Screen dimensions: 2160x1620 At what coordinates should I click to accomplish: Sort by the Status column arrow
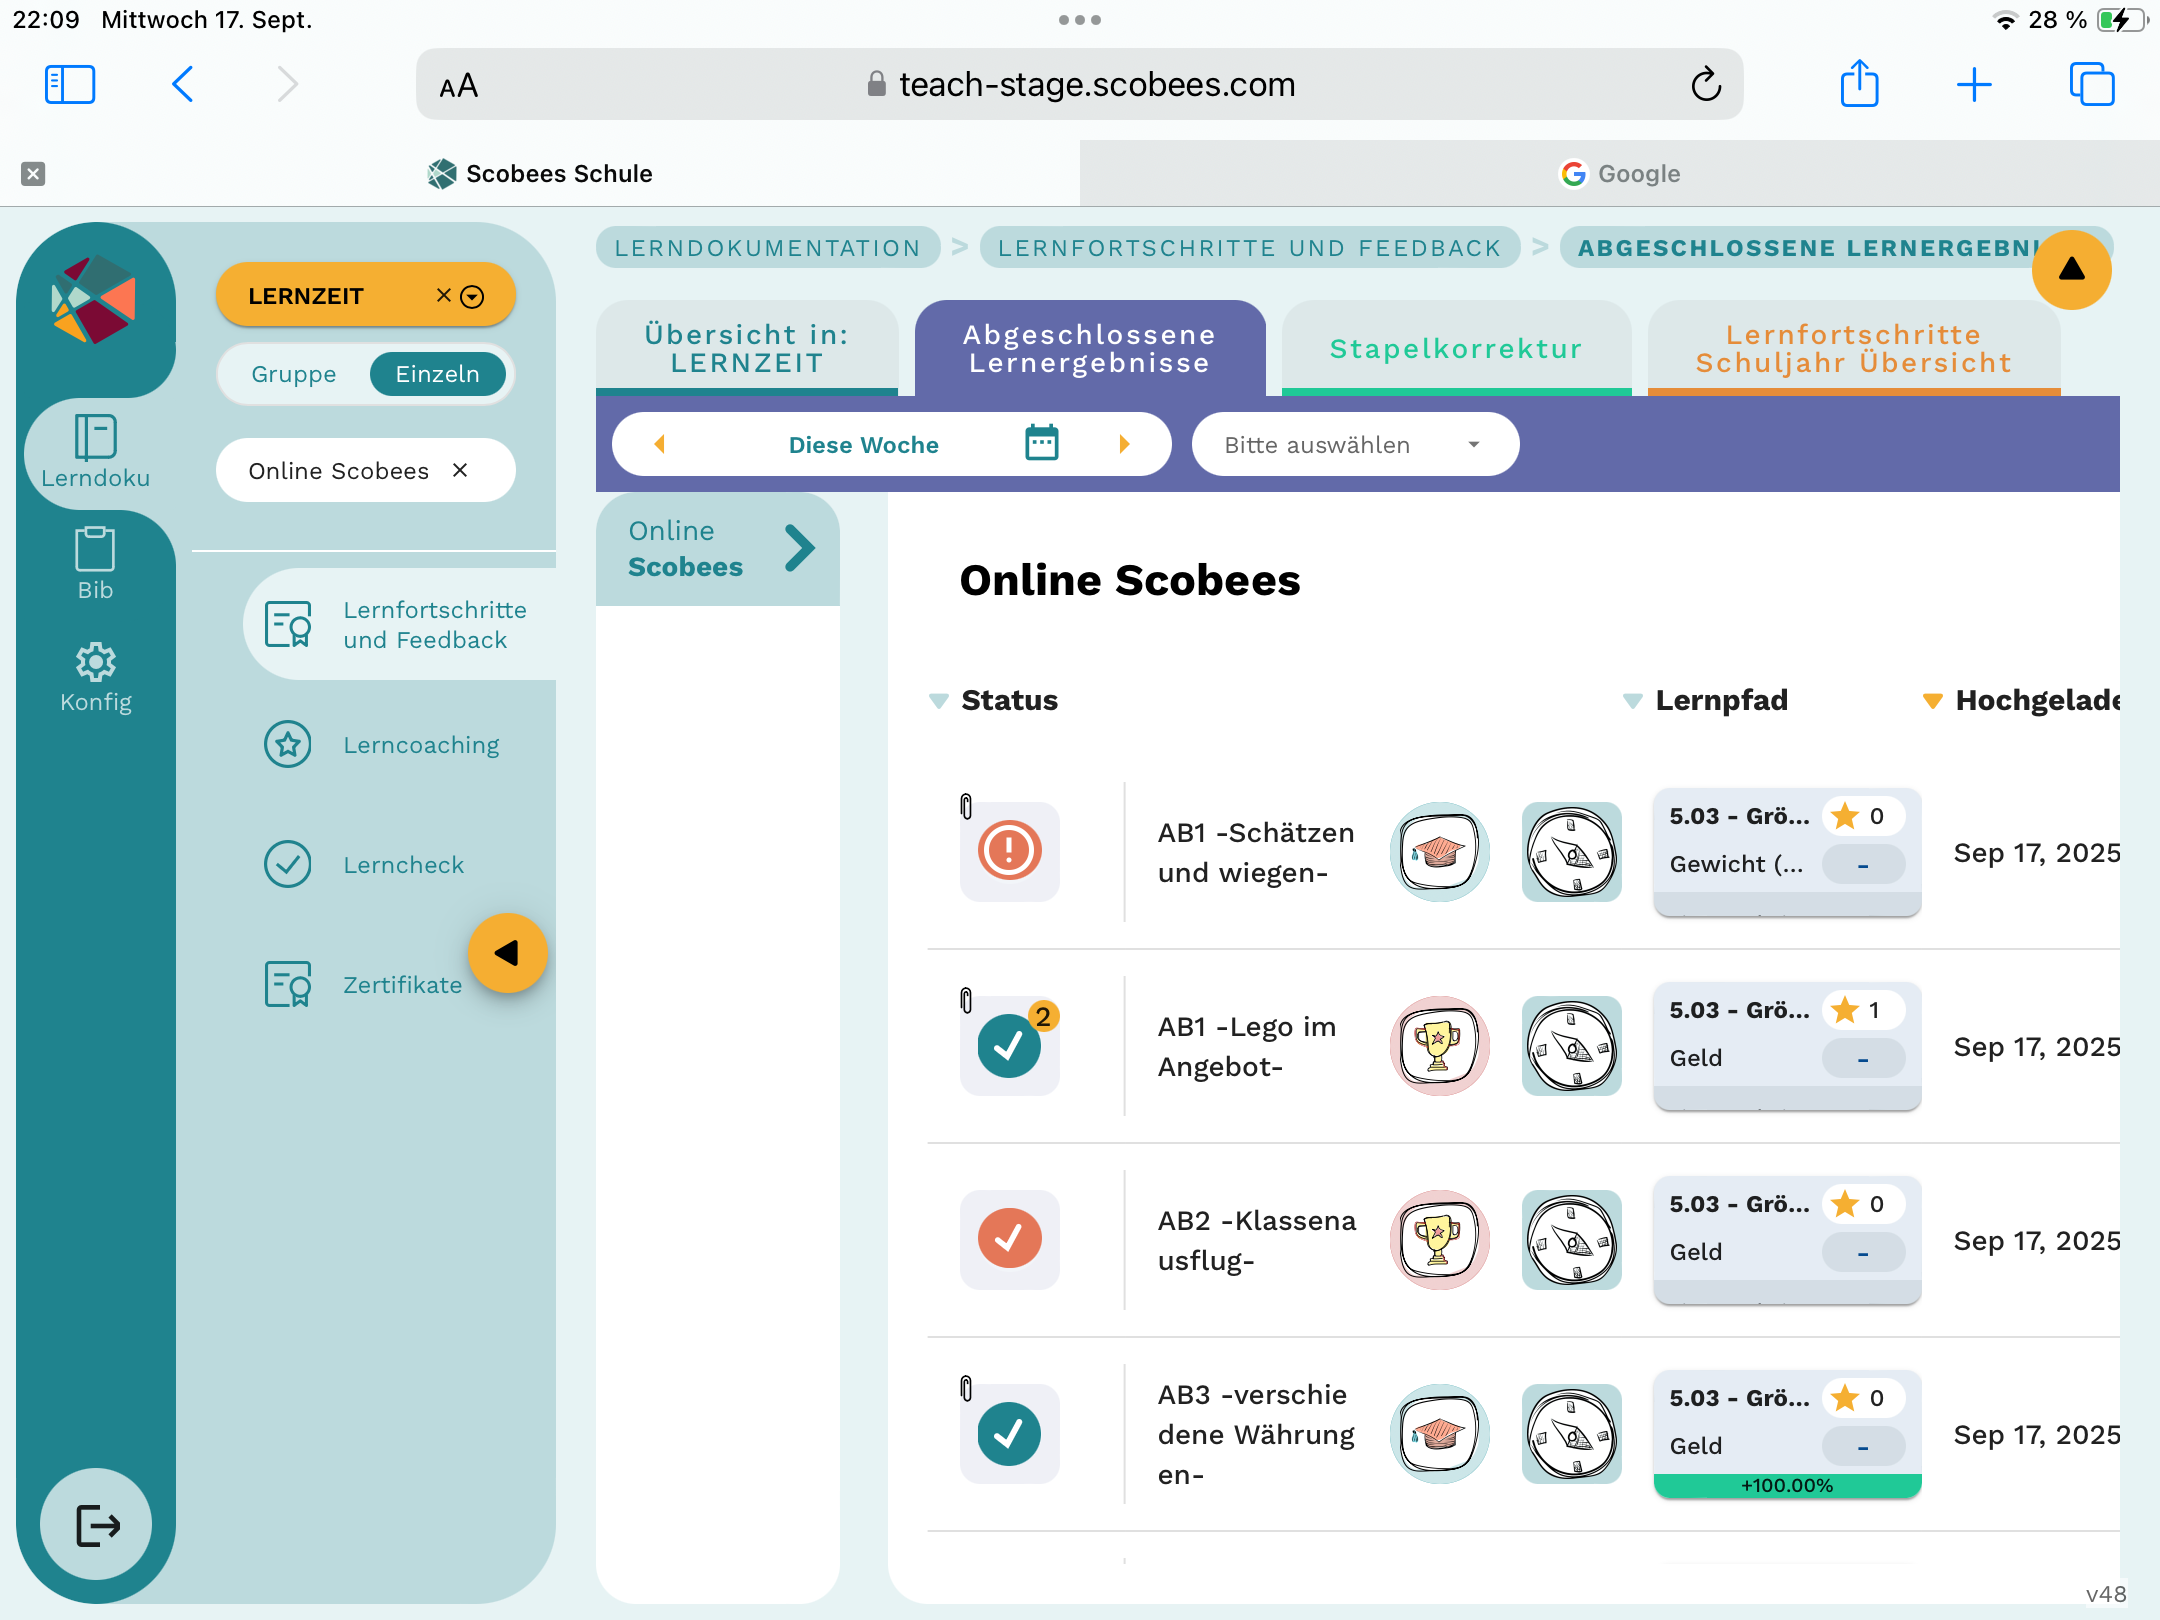point(938,701)
